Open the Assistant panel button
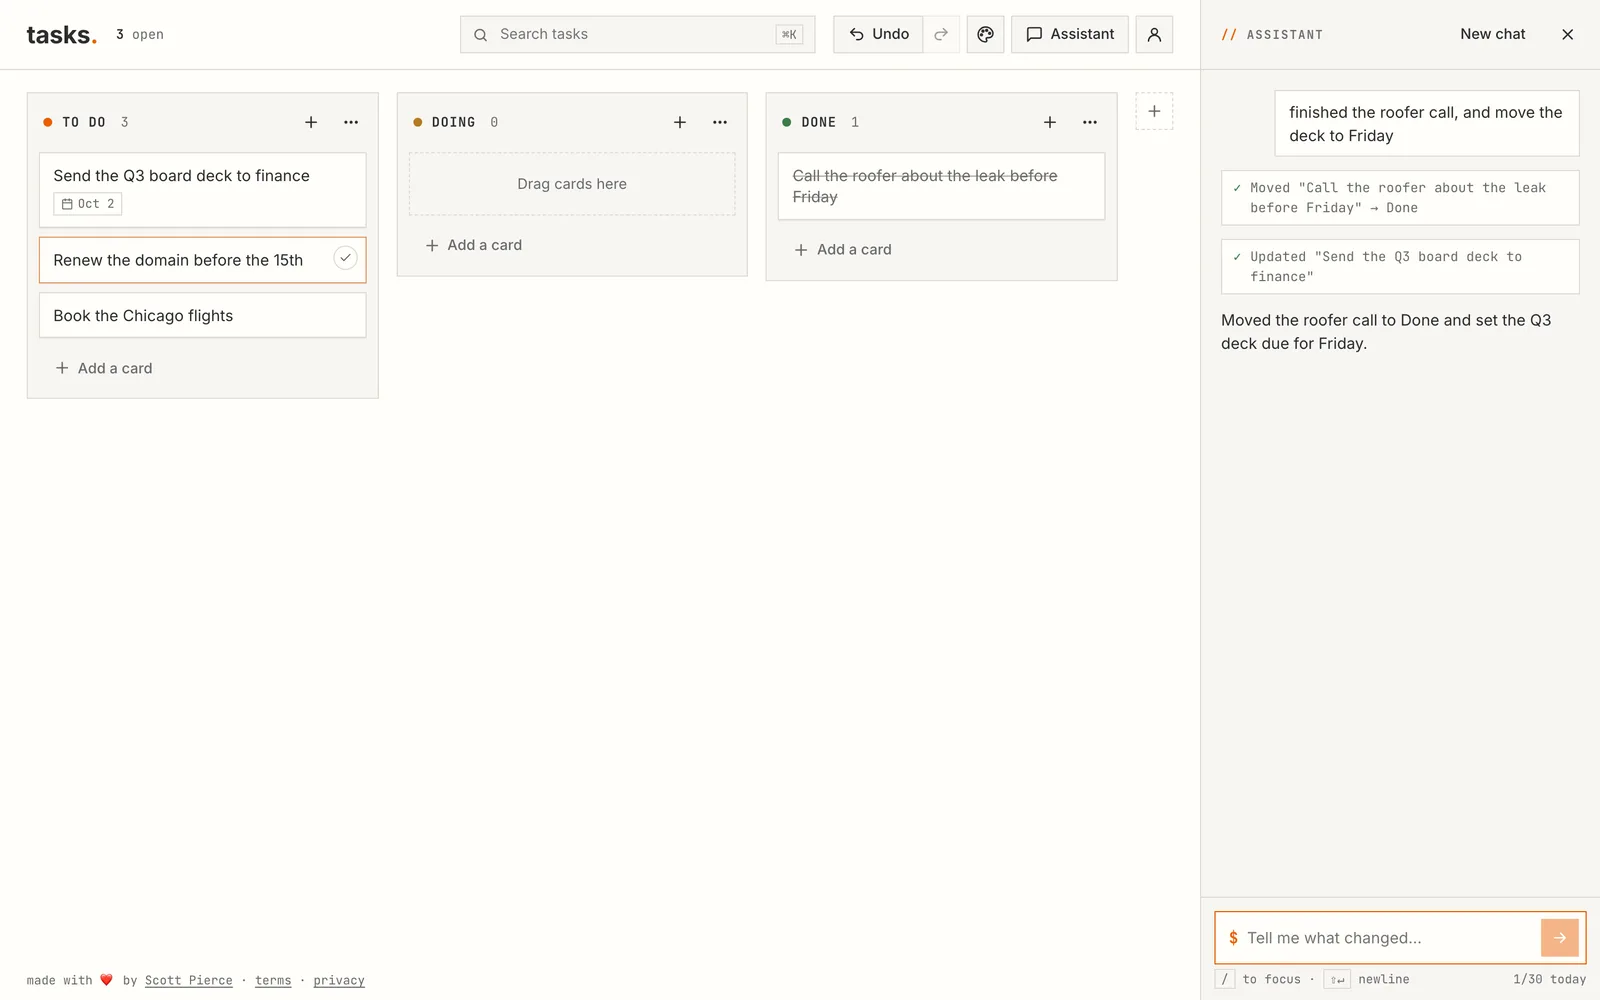 point(1069,34)
